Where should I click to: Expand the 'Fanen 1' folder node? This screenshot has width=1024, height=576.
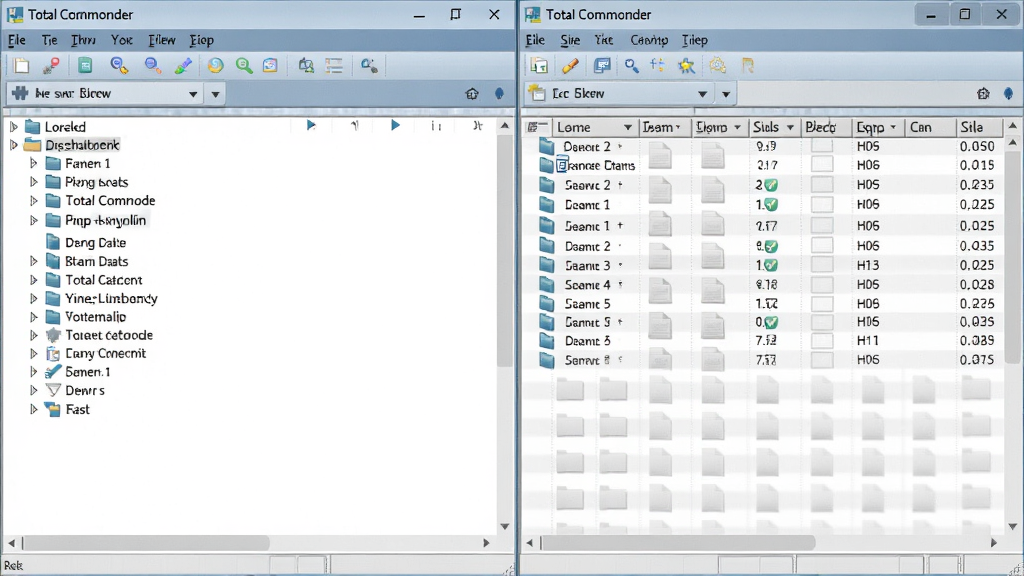pyautogui.click(x=33, y=163)
